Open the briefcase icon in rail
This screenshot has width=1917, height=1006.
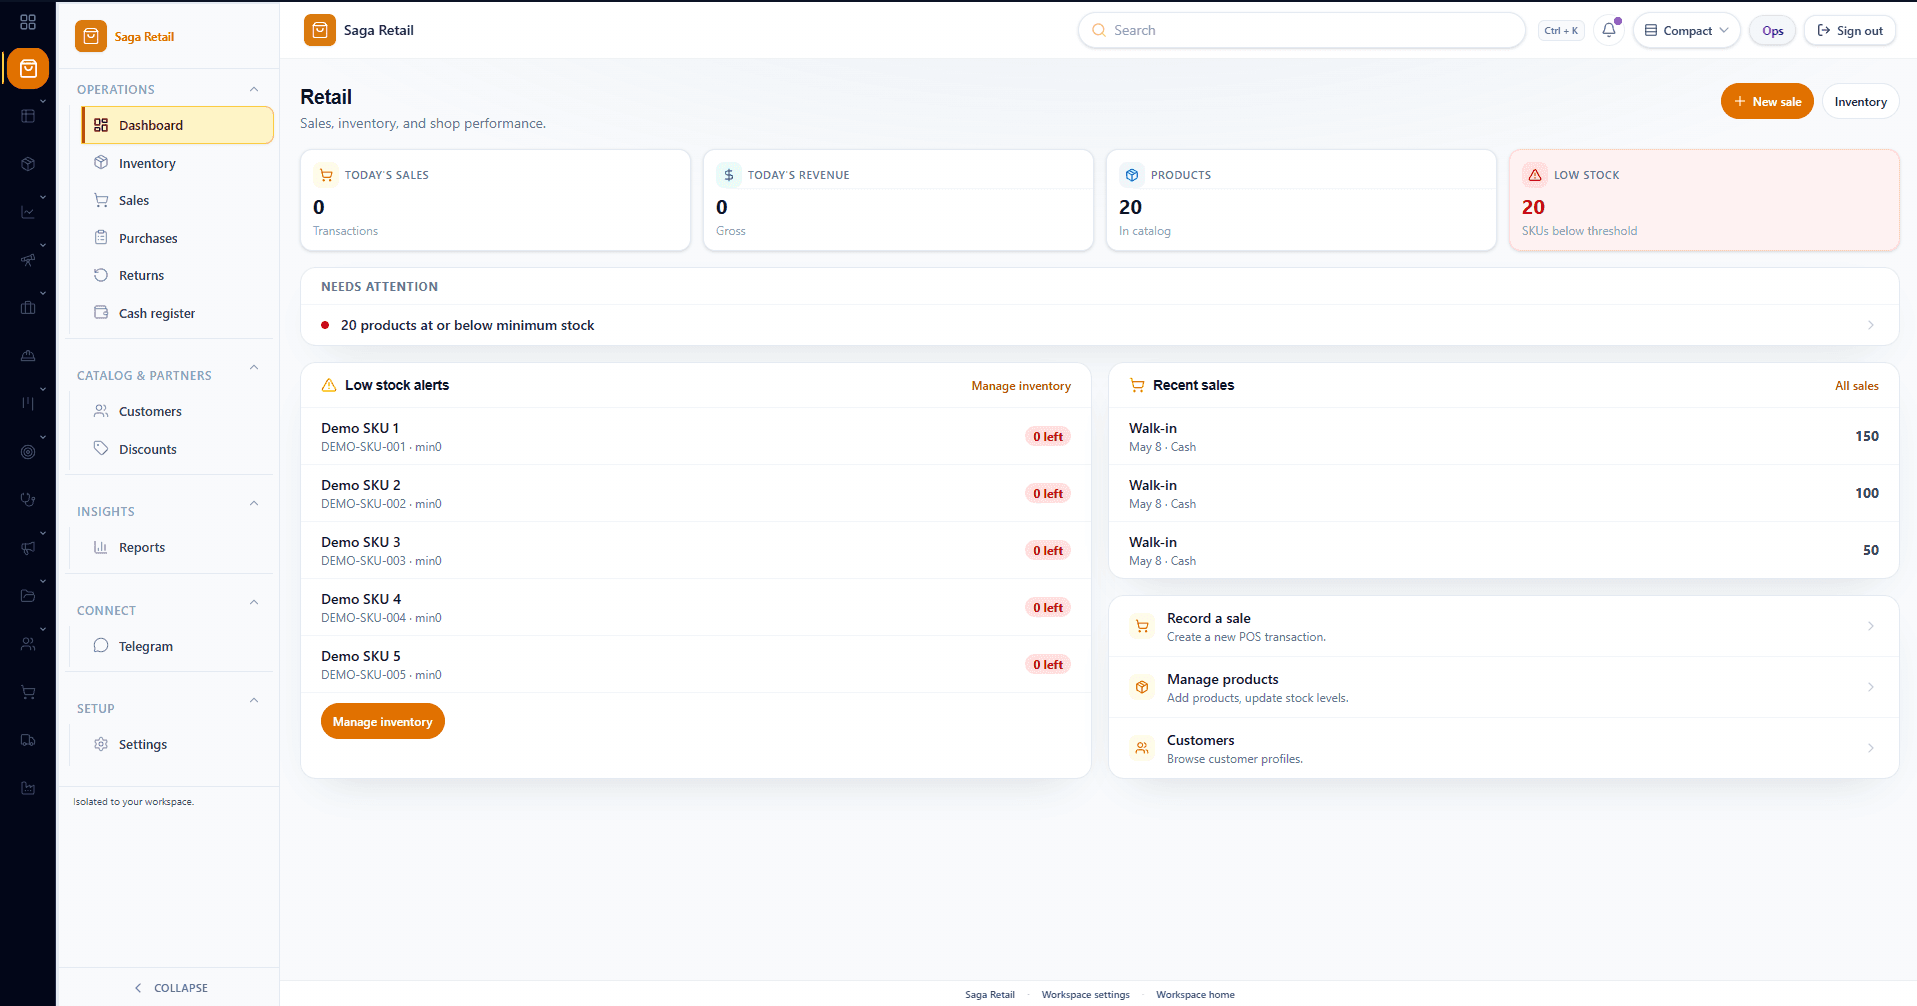point(28,308)
